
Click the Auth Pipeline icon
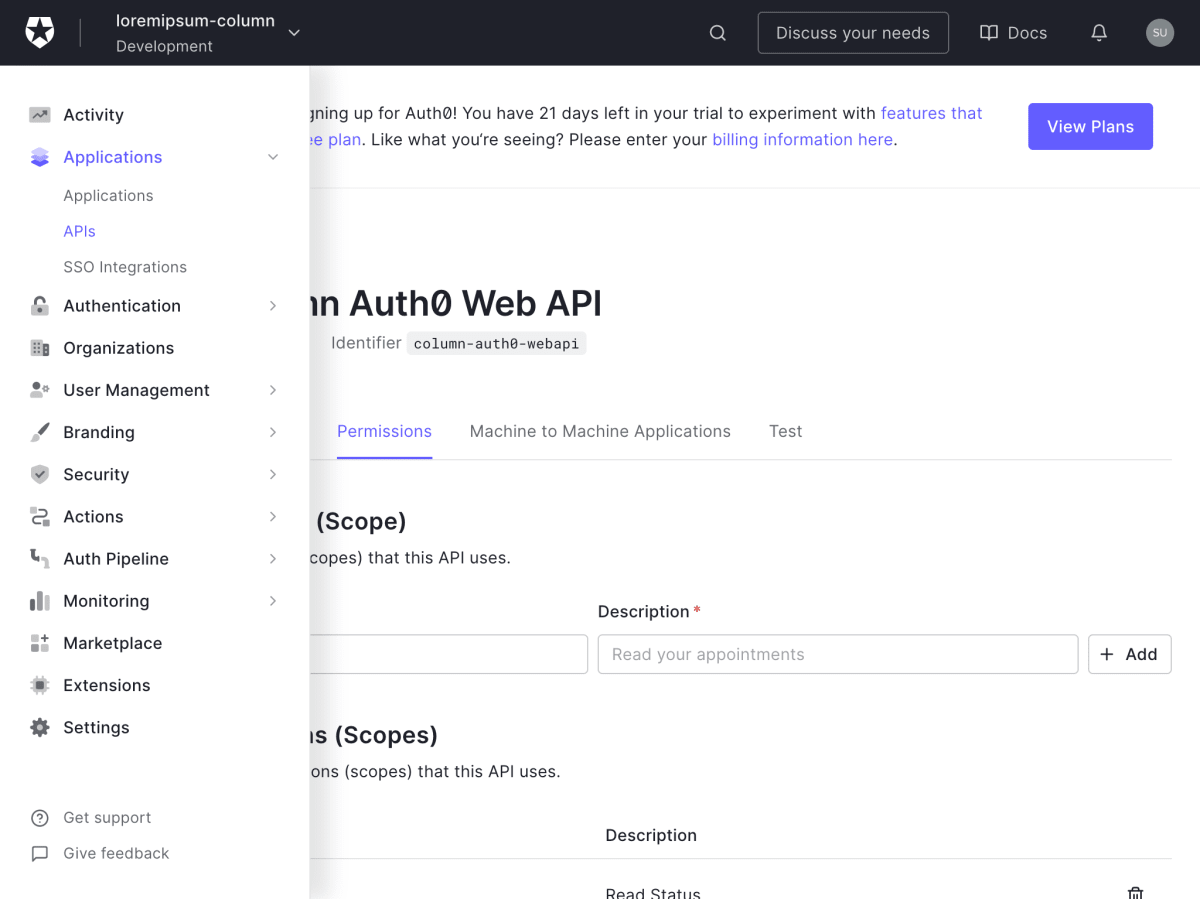click(40, 558)
